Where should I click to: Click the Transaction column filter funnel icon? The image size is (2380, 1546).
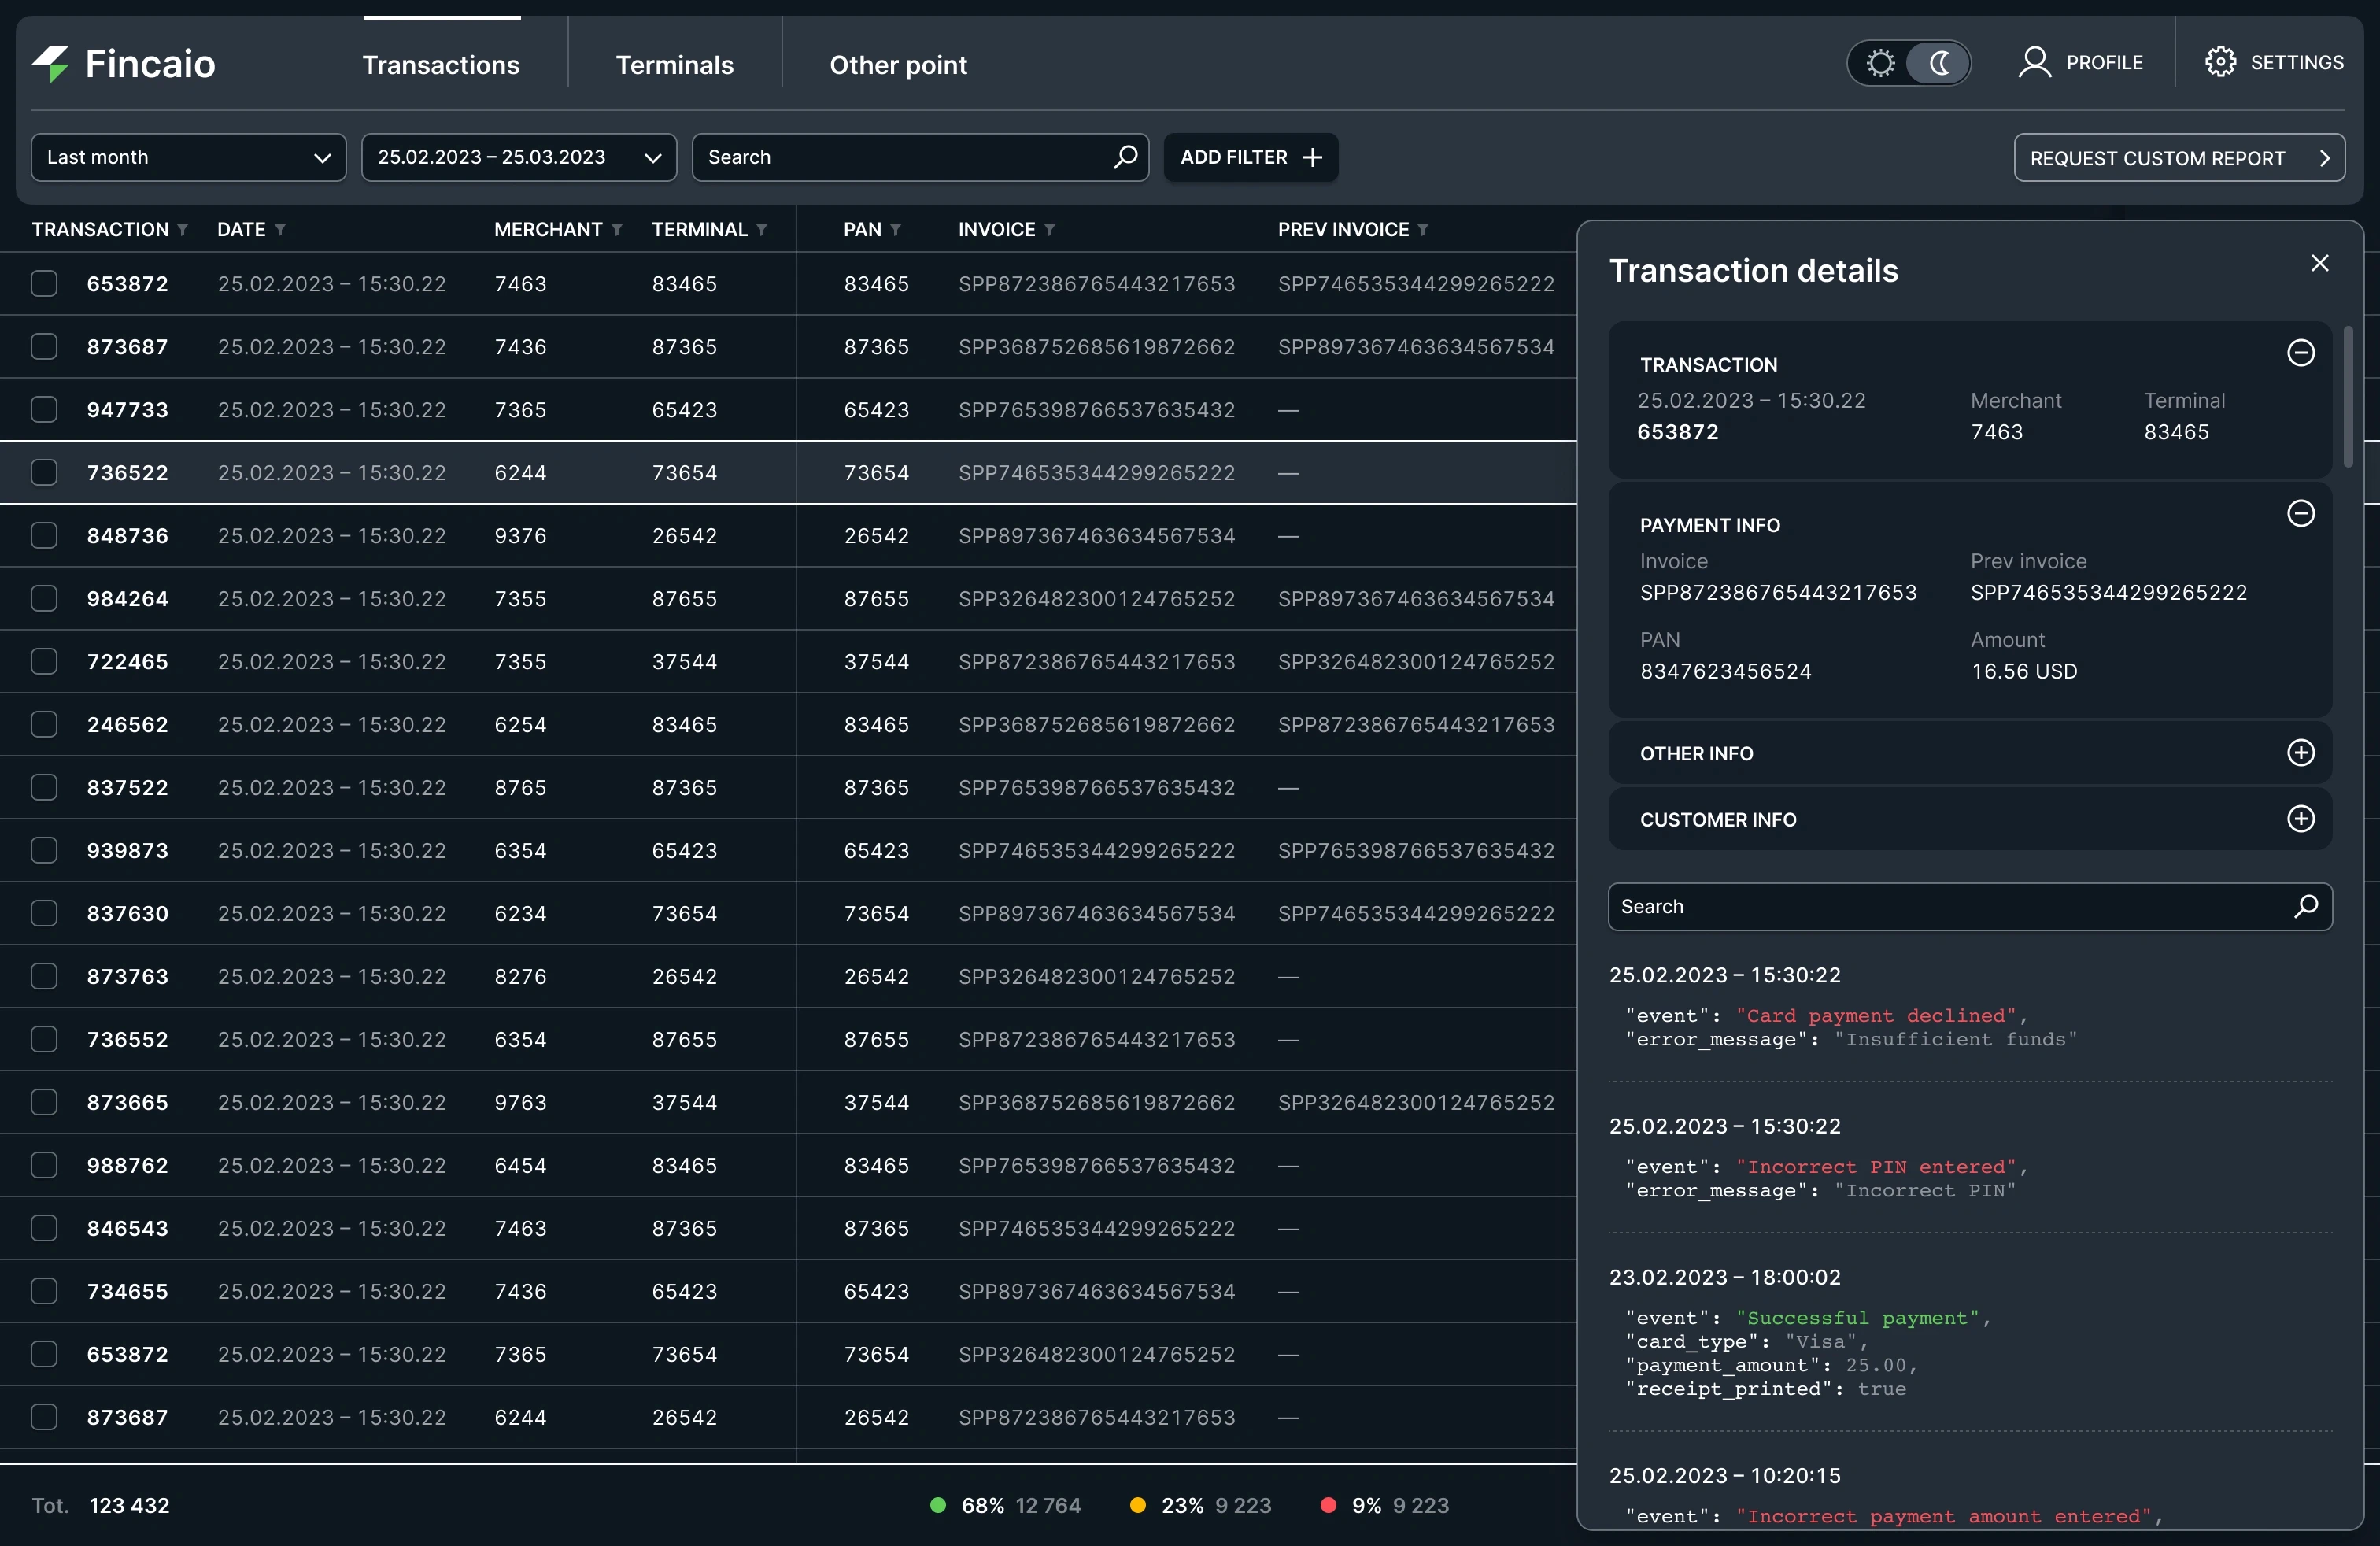(x=183, y=230)
